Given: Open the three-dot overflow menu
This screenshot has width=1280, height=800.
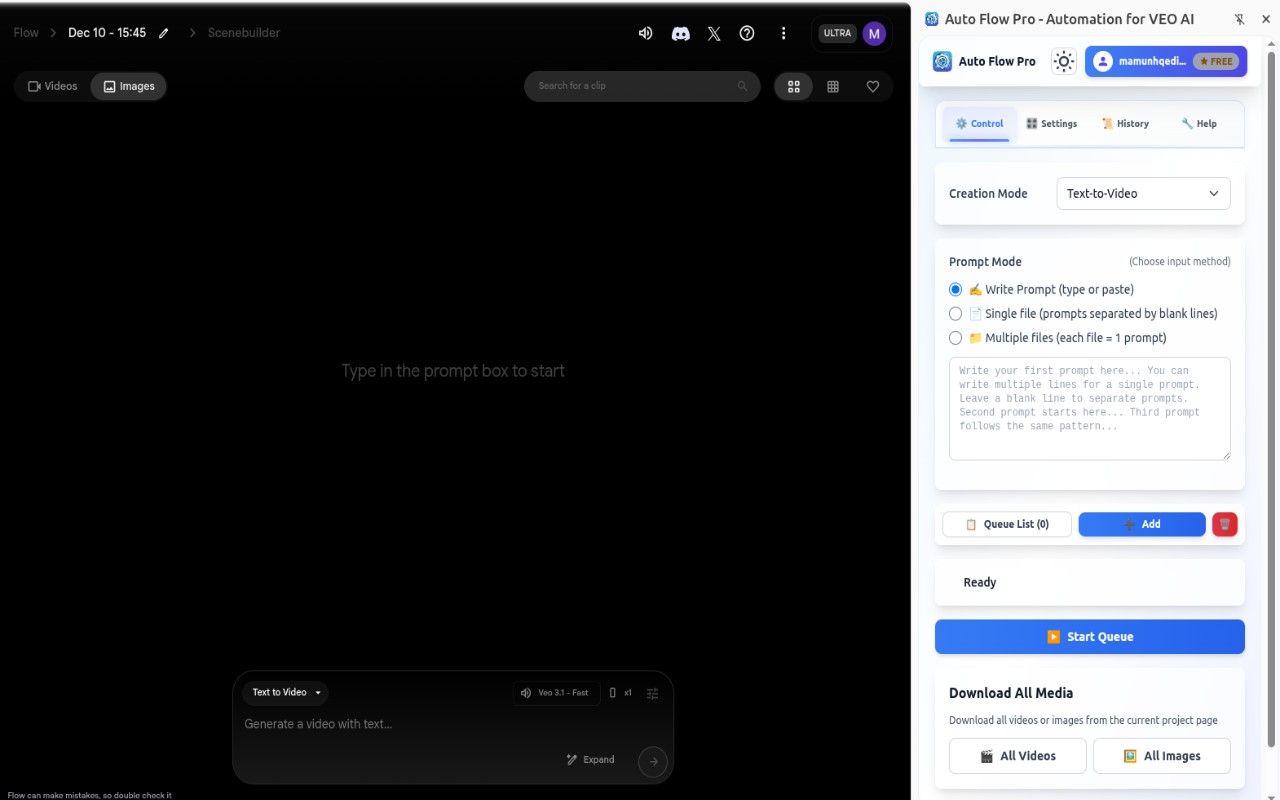Looking at the screenshot, I should tap(784, 33).
